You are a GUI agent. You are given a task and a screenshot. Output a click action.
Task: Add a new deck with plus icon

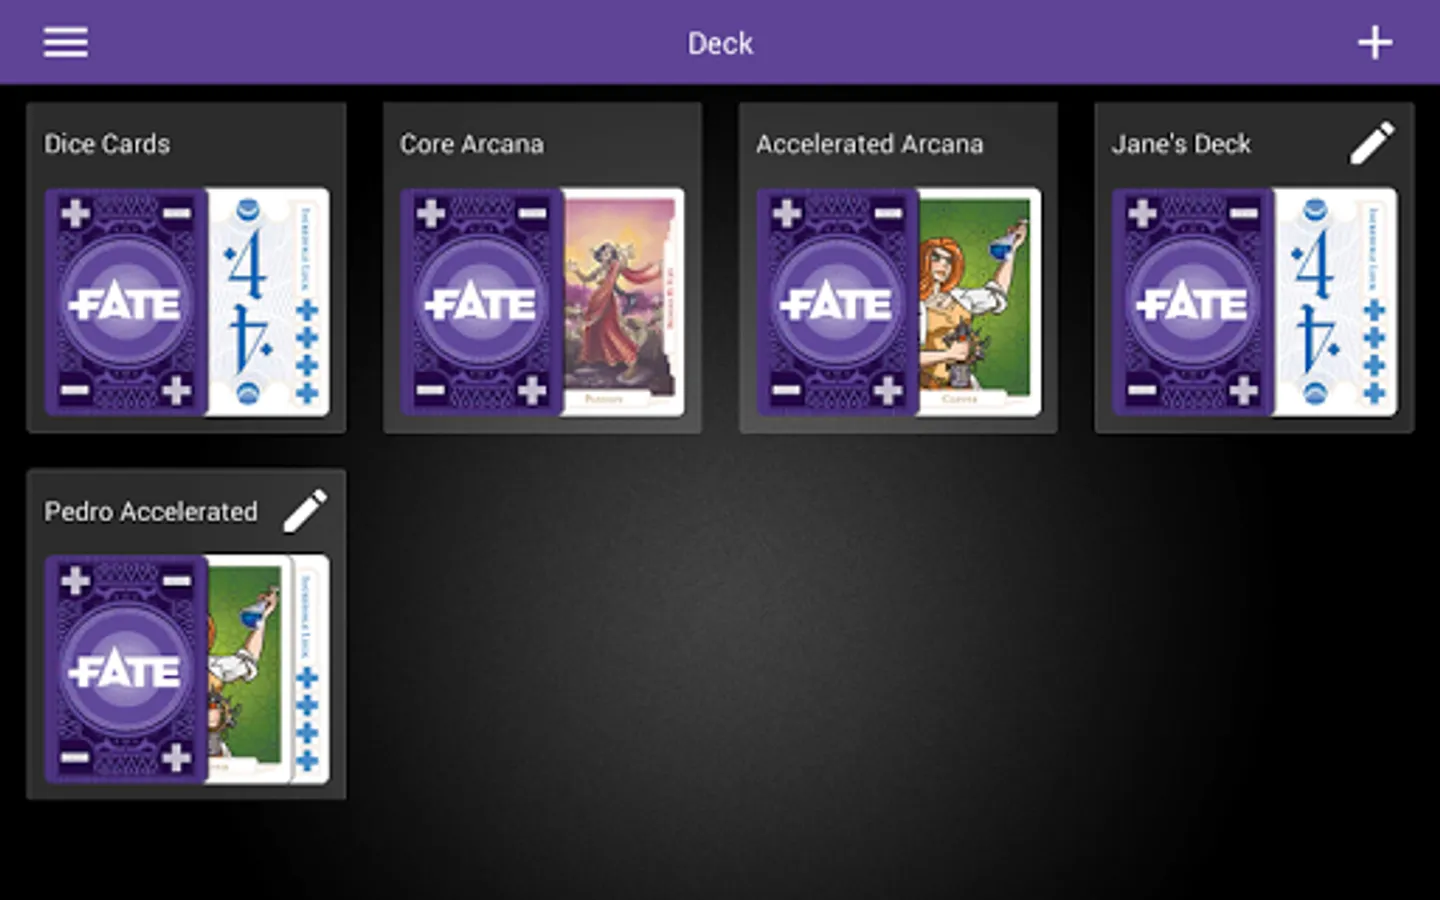(x=1375, y=42)
